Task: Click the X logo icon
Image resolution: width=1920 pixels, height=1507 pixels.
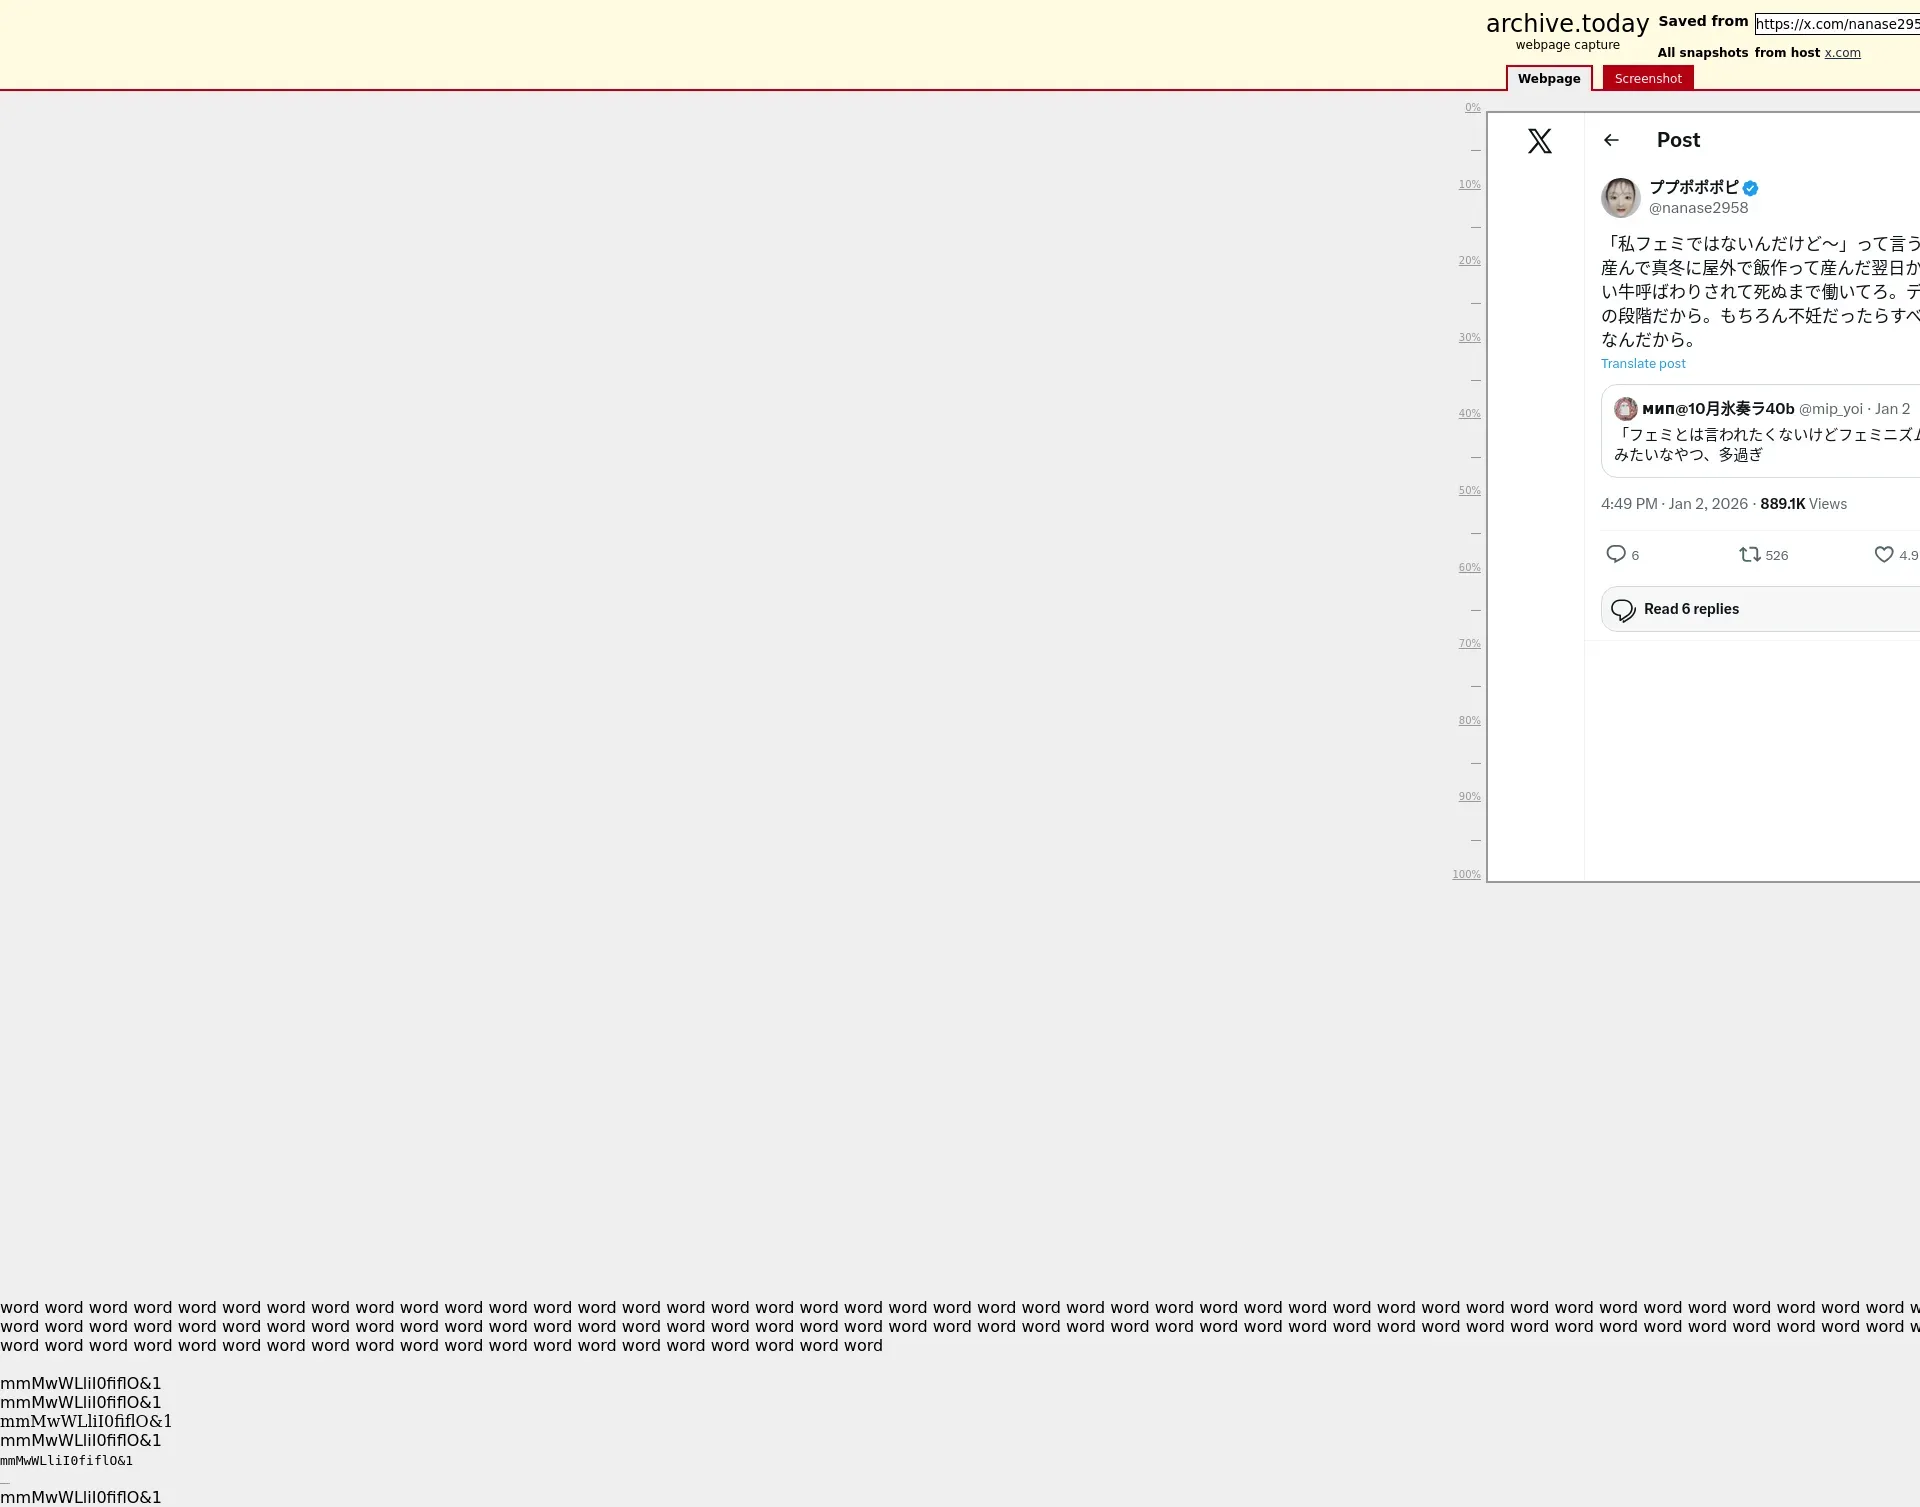Action: click(1539, 141)
